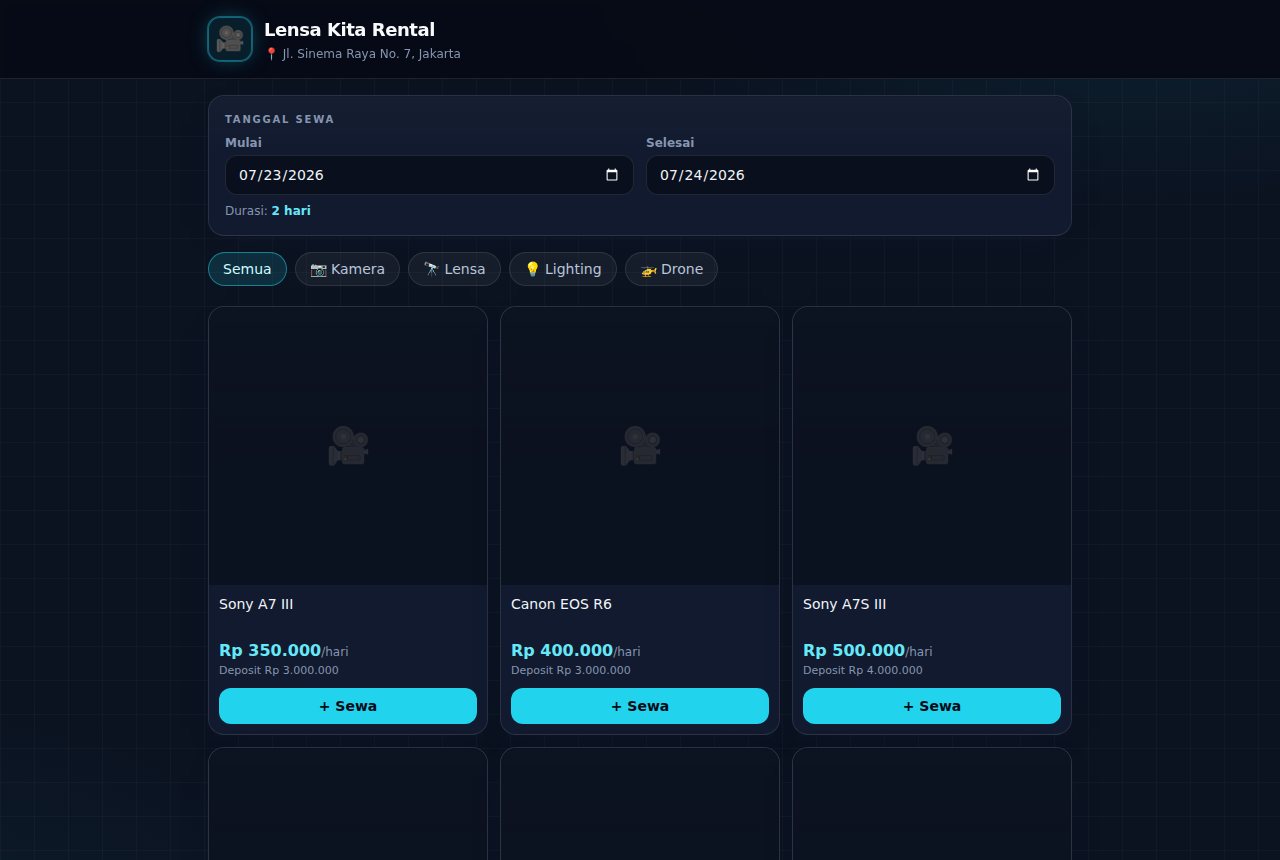This screenshot has height=860, width=1280.
Task: Select the Semua filter chip
Action: coord(247,269)
